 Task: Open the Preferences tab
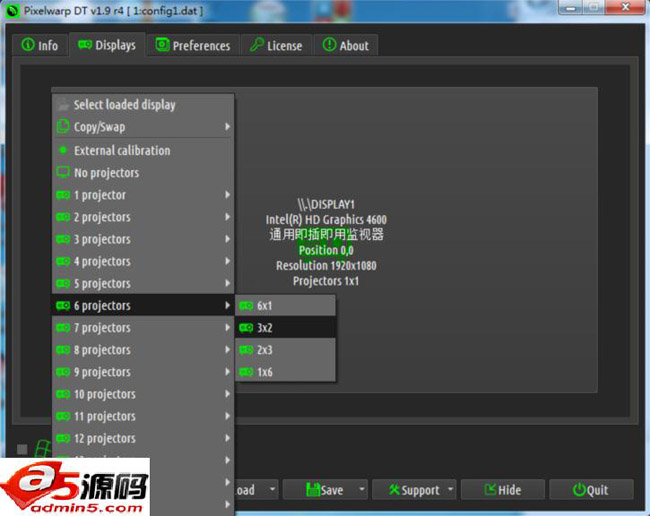(x=193, y=45)
